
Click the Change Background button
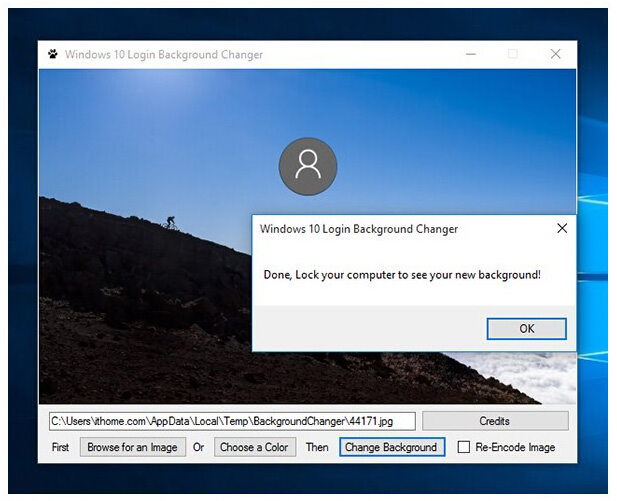click(x=392, y=447)
